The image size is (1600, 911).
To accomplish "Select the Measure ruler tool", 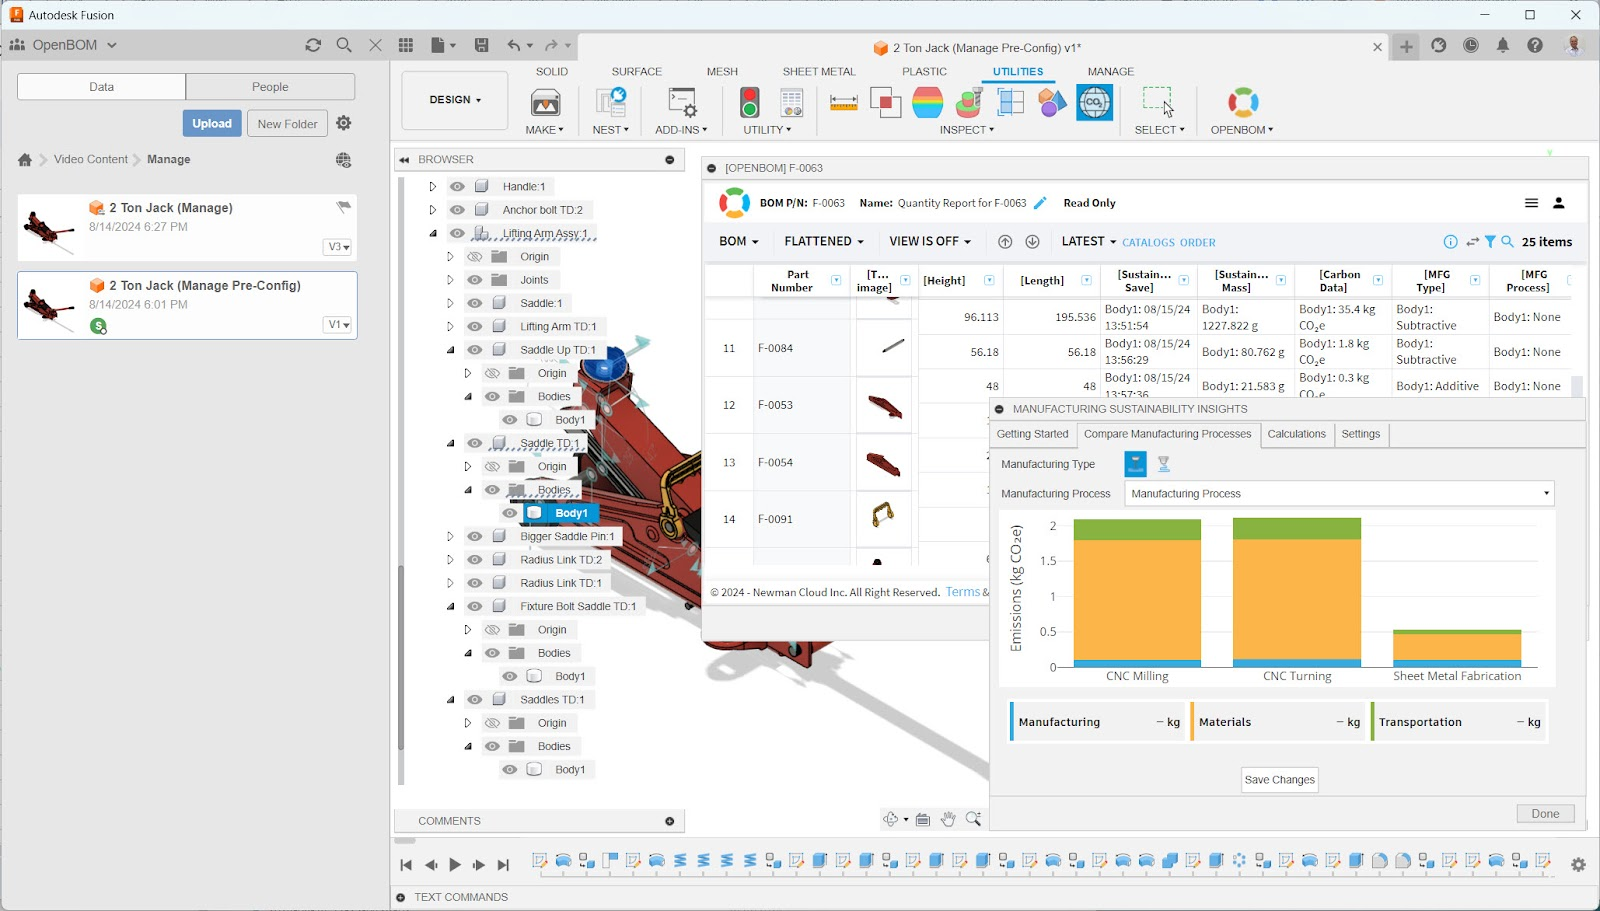I will click(844, 102).
